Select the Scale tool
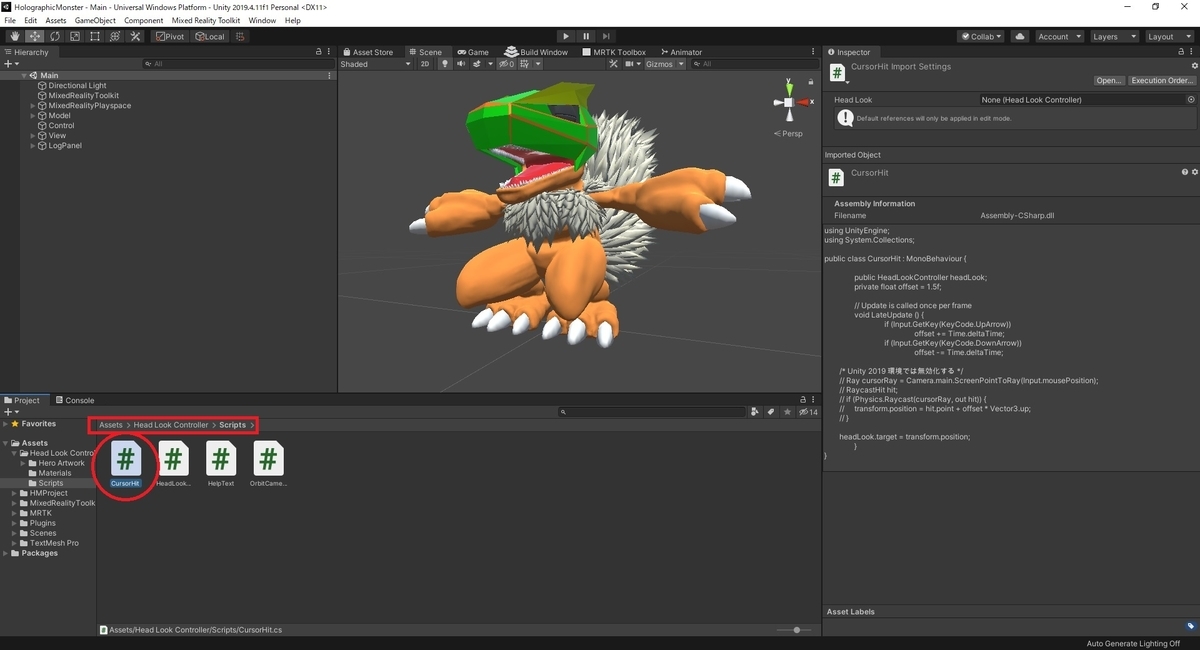This screenshot has width=1200, height=650. pyautogui.click(x=74, y=36)
